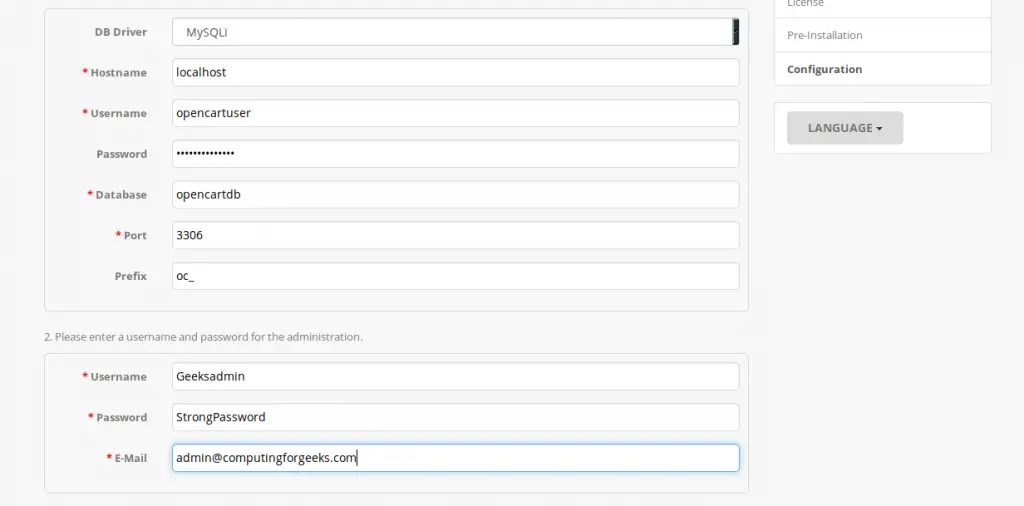Select the Configuration step in sidebar

point(882,69)
